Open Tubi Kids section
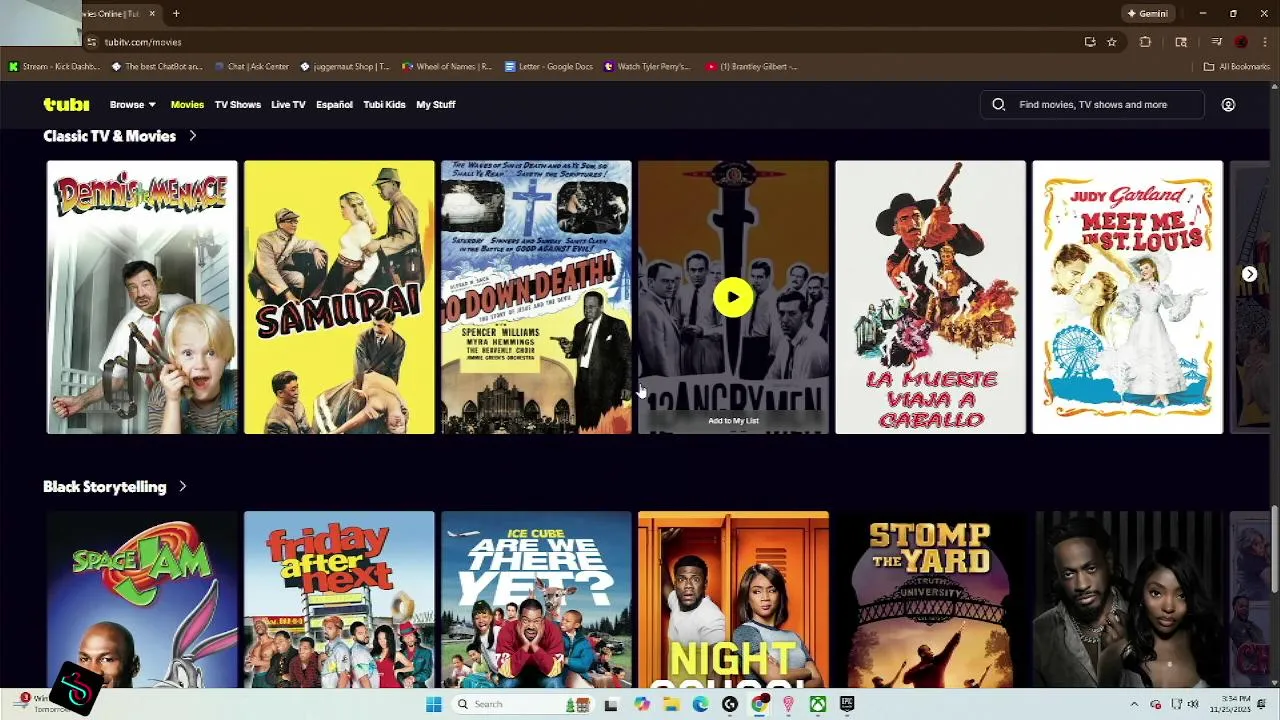The width and height of the screenshot is (1280, 720). 384,104
